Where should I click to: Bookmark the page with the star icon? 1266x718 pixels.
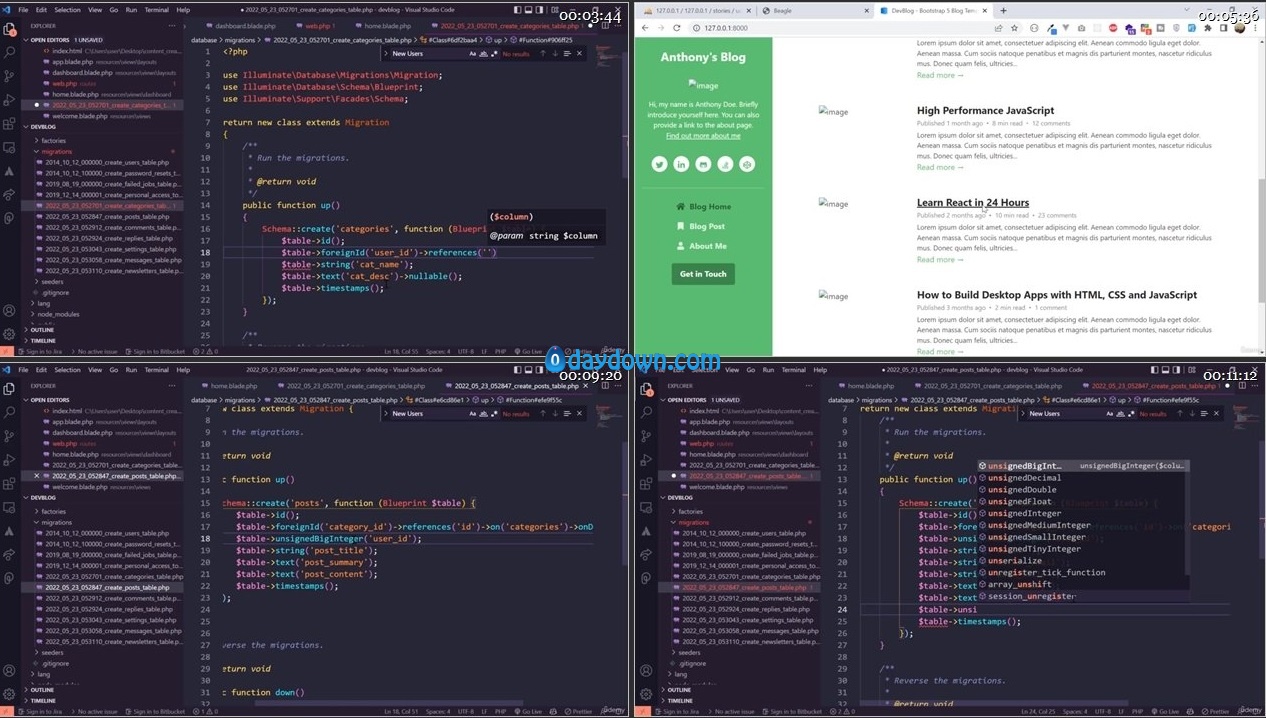click(1014, 28)
